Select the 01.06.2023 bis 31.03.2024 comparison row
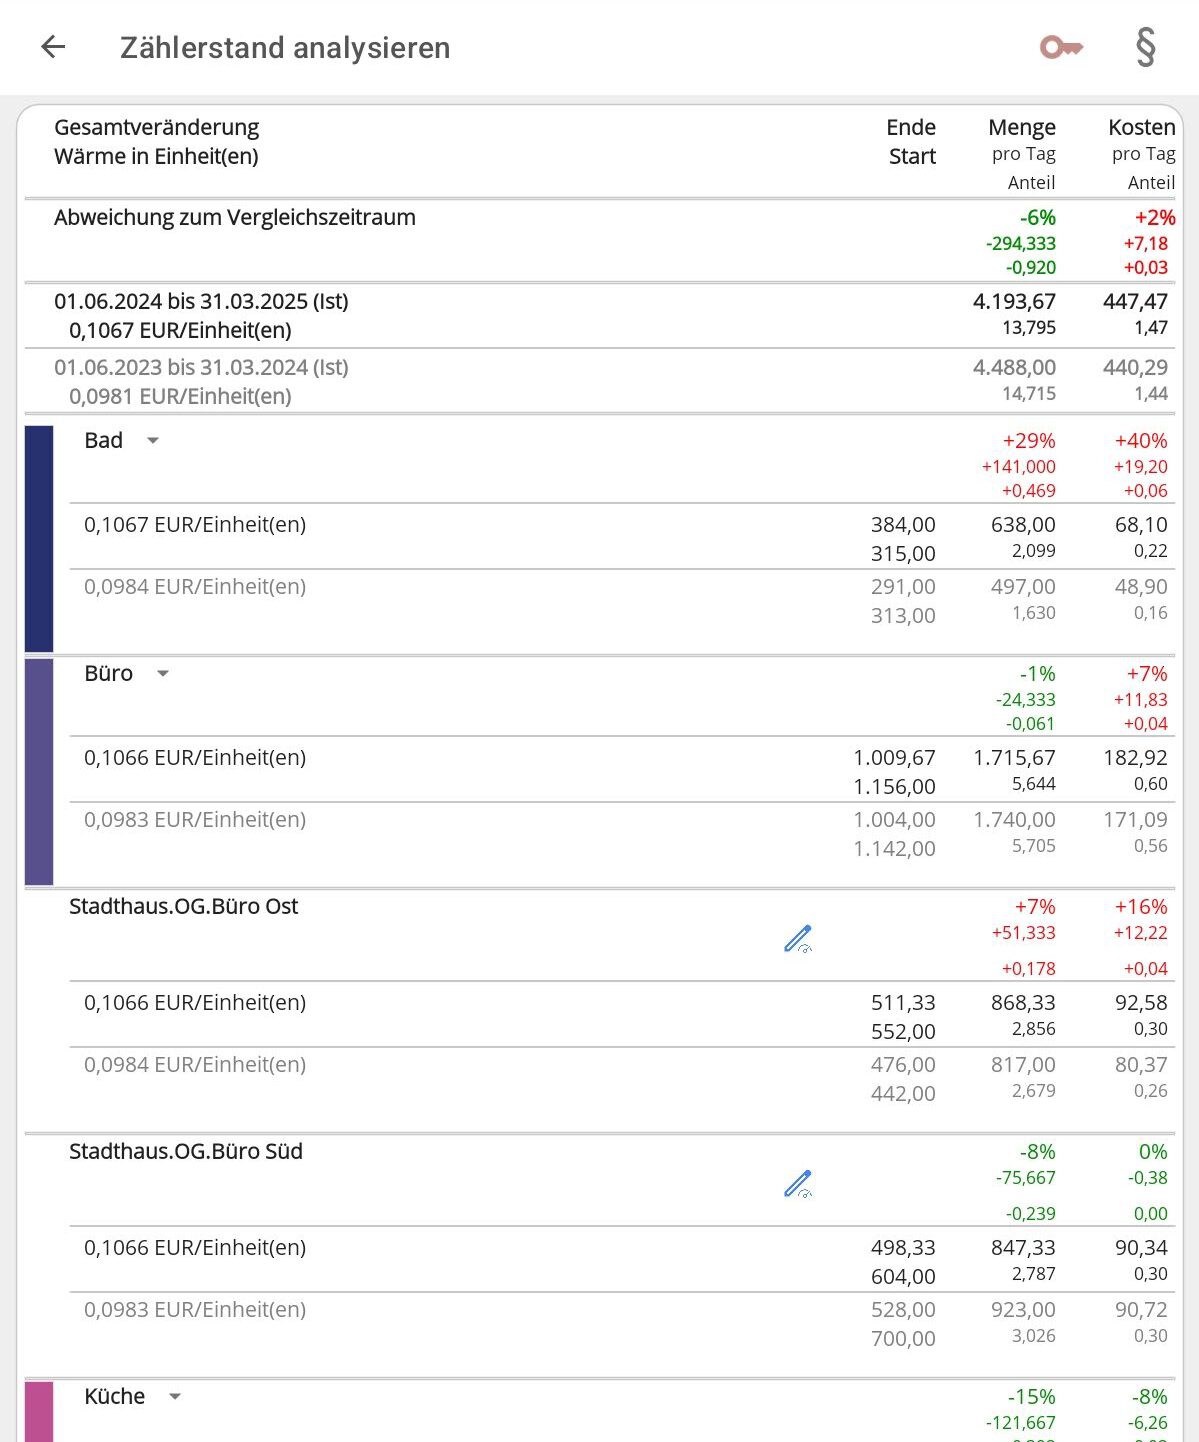 click(x=201, y=368)
